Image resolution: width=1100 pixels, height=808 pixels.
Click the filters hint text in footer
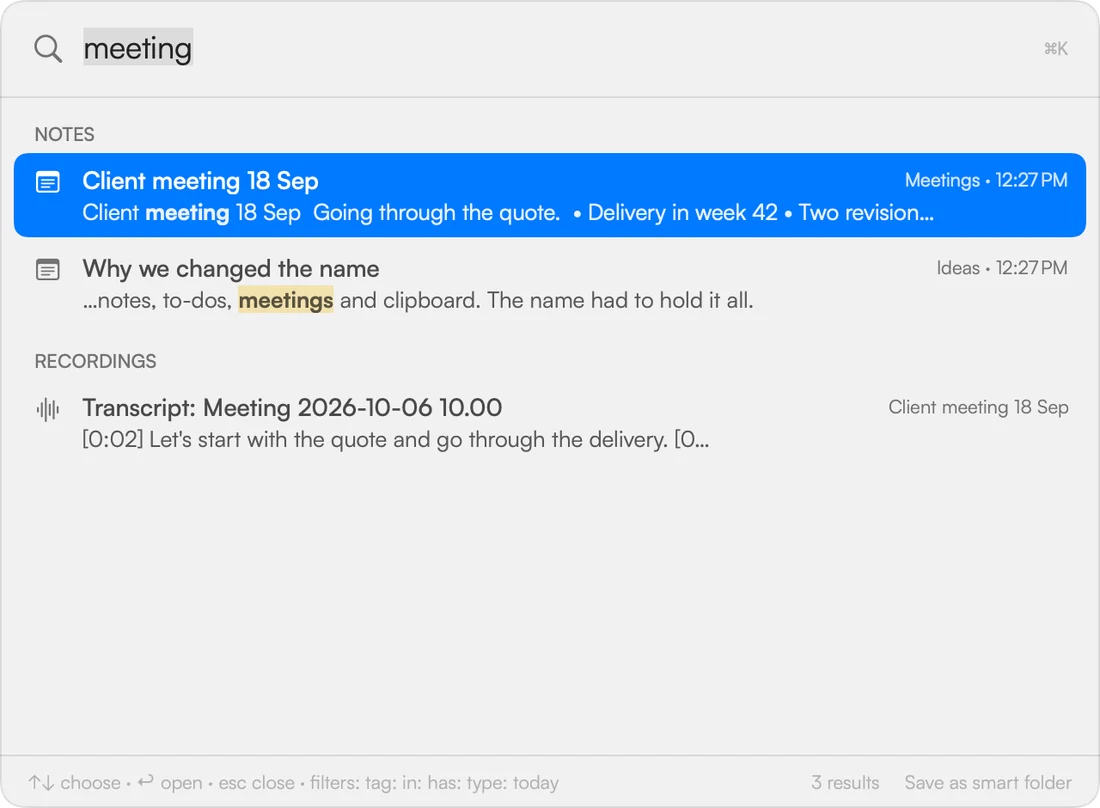pos(434,782)
